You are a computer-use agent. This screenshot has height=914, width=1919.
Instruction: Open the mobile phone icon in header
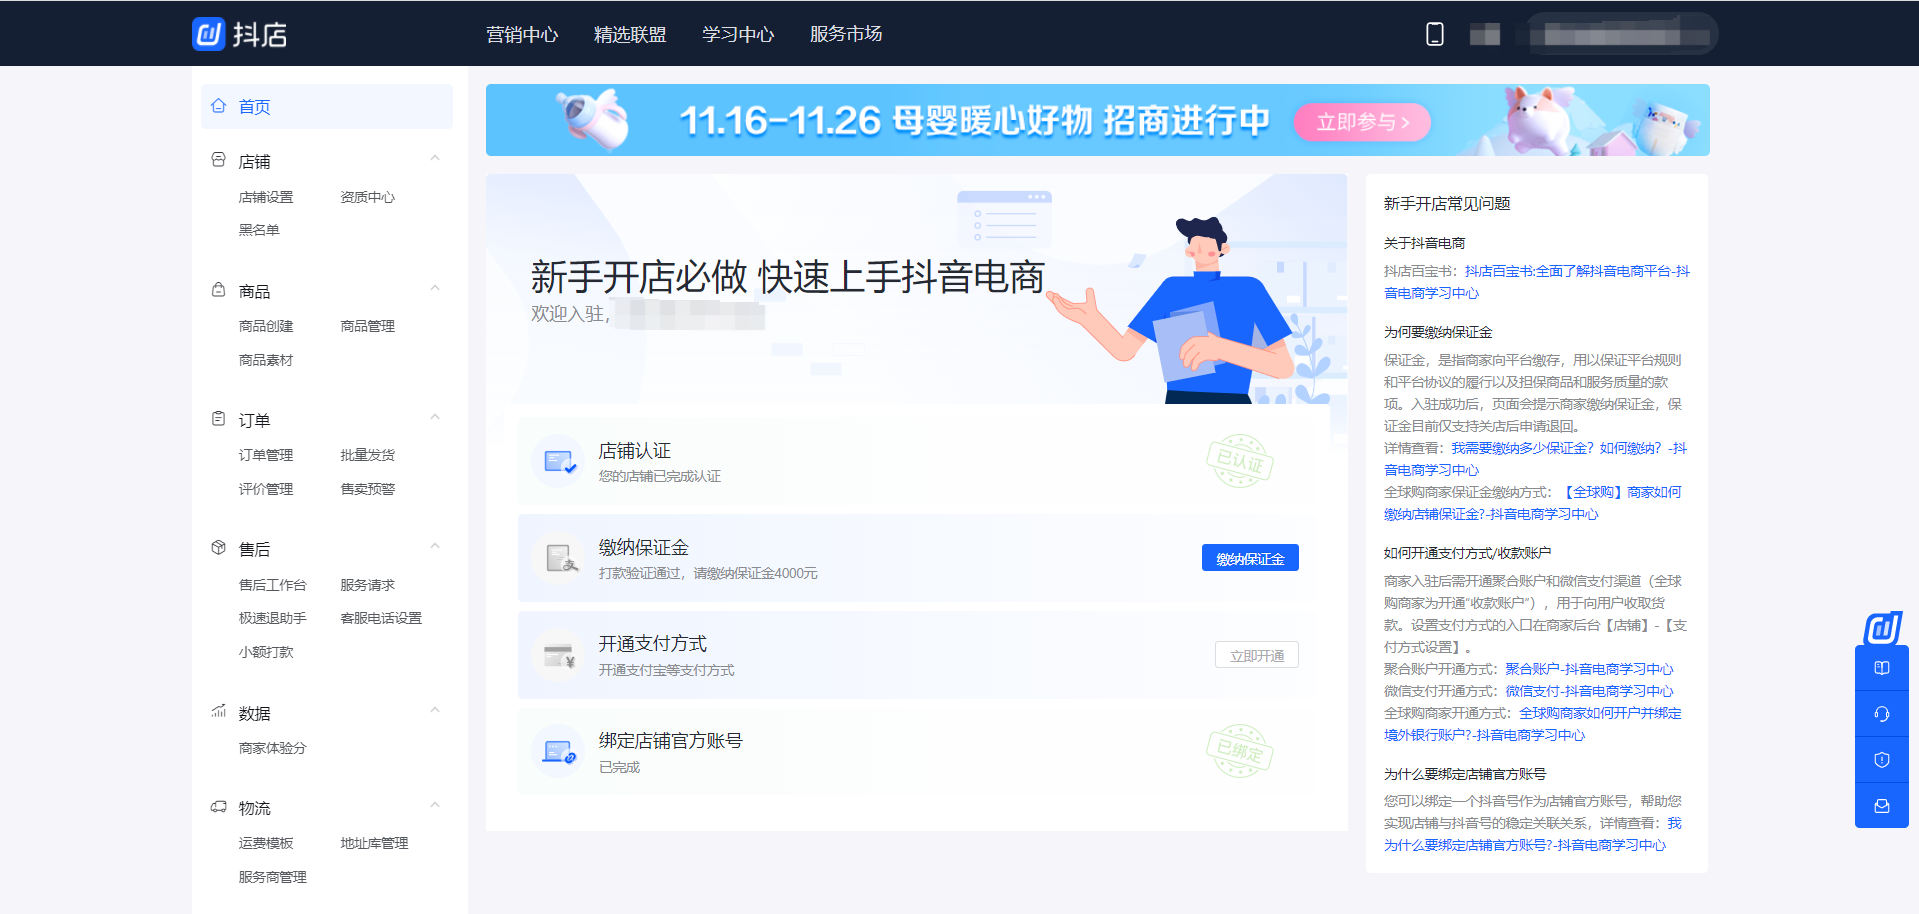click(1434, 34)
